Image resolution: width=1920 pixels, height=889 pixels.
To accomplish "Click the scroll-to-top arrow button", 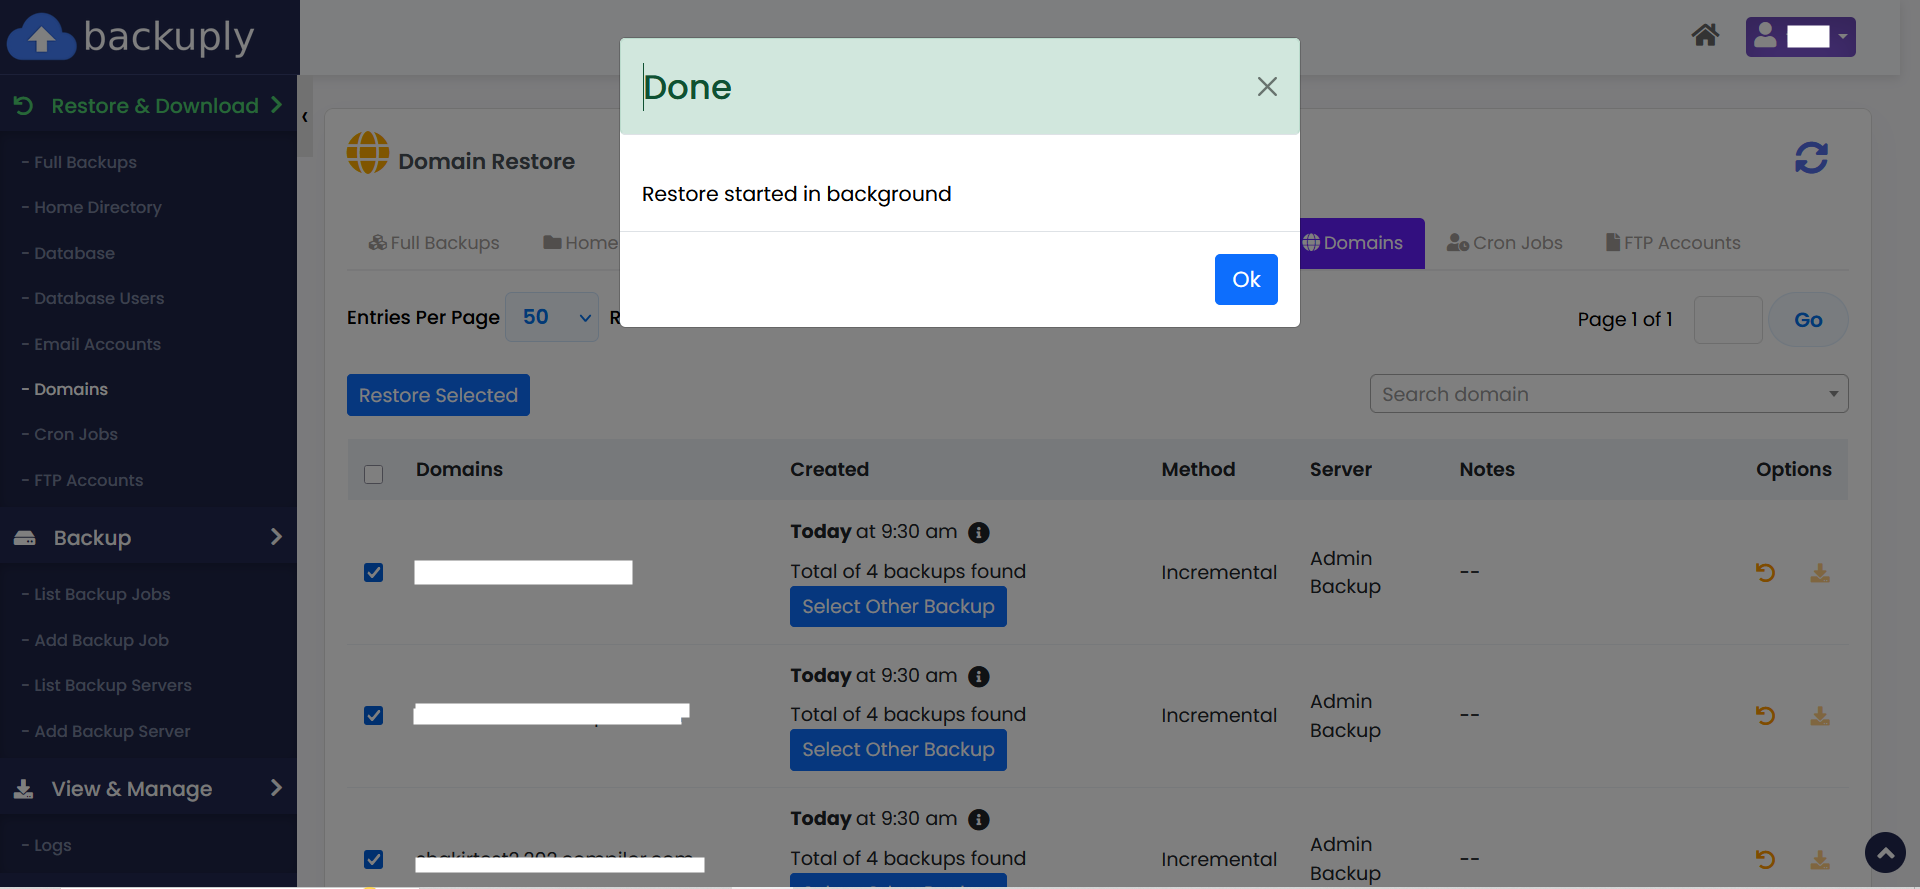I will point(1885,853).
